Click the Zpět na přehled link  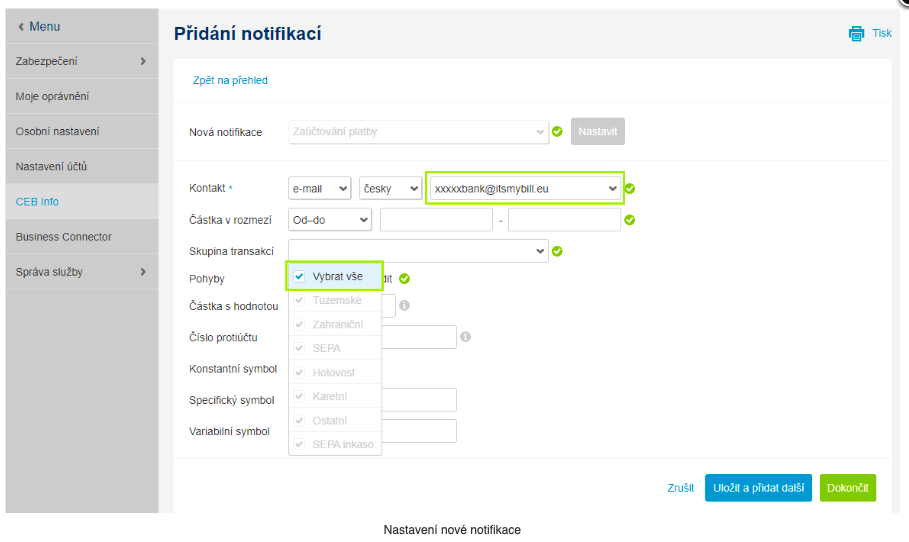tap(230, 80)
